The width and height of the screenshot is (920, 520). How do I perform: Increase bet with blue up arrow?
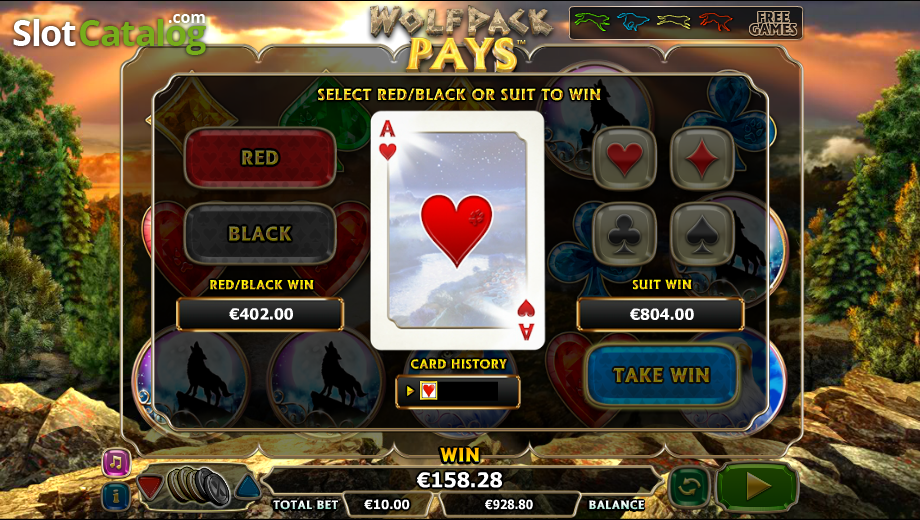[248, 487]
